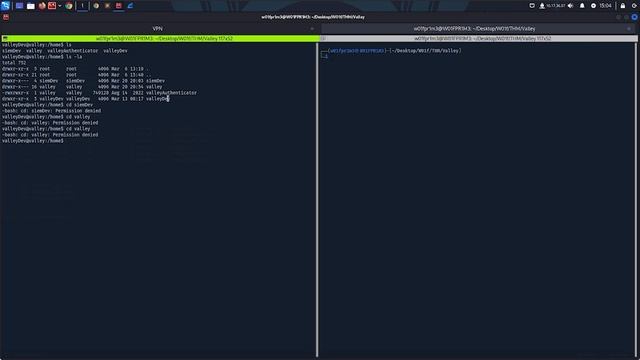640x360 pixels.
Task: Switch to the VPN tab
Action: (157, 29)
